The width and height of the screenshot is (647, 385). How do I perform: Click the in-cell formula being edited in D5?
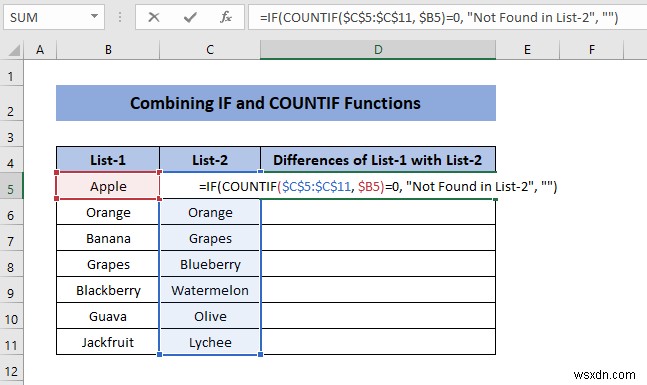[x=378, y=187]
